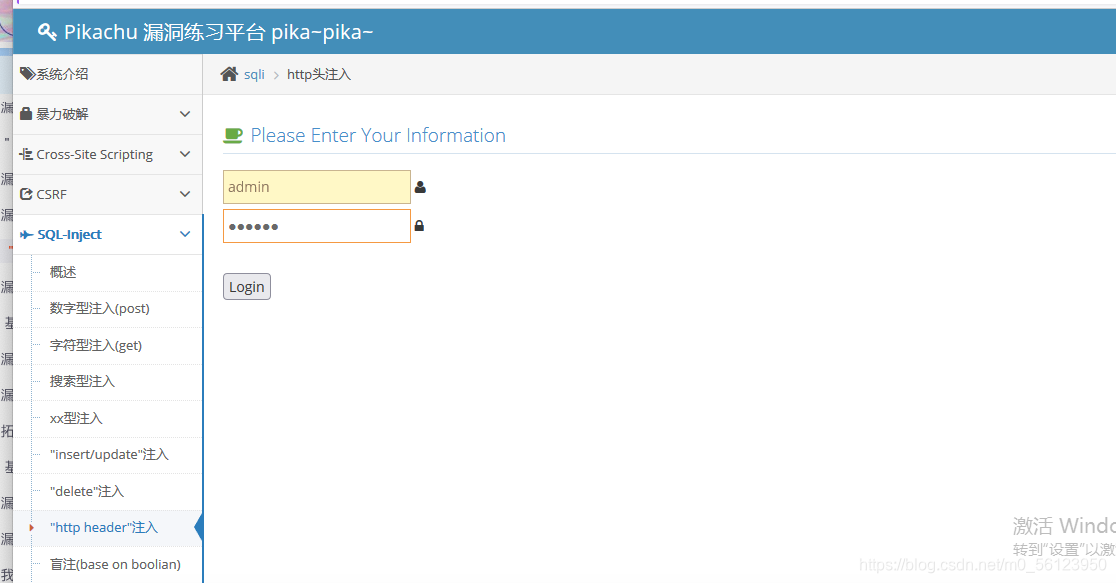Click the CSRF share icon

tap(26, 194)
